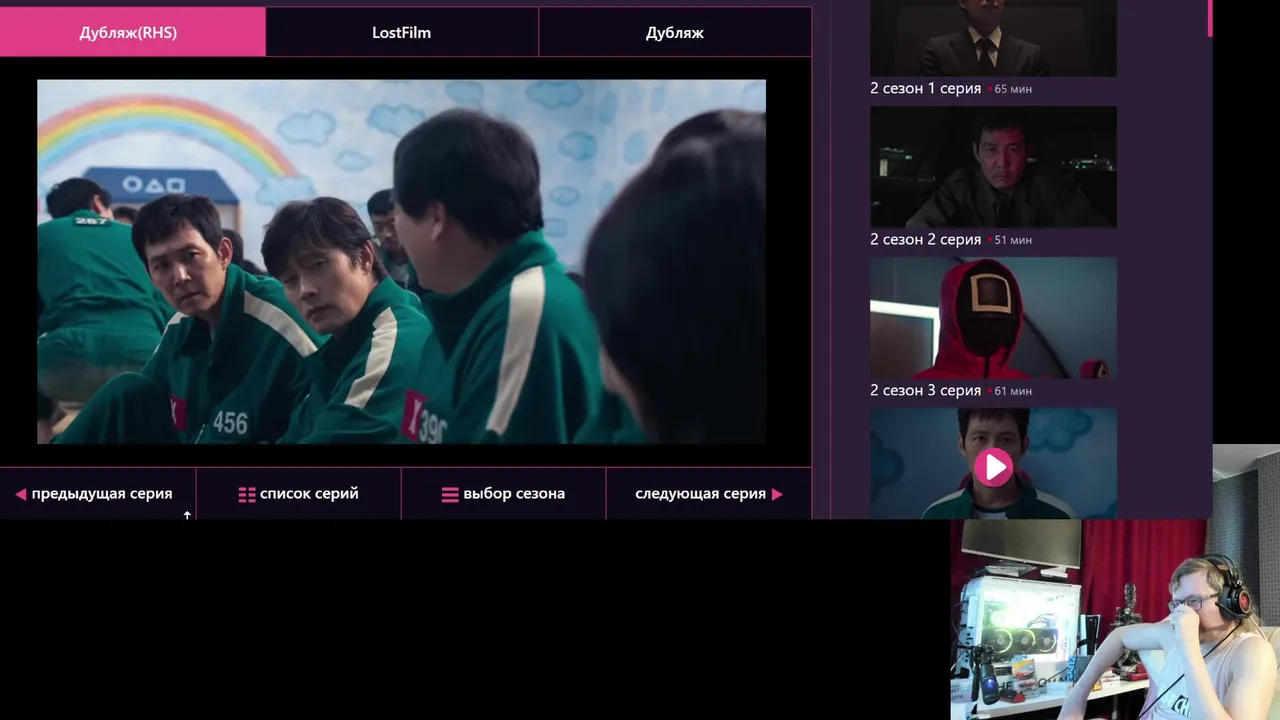
Task: Click the pink play icon on the bottom episode thumbnail
Action: click(x=993, y=467)
